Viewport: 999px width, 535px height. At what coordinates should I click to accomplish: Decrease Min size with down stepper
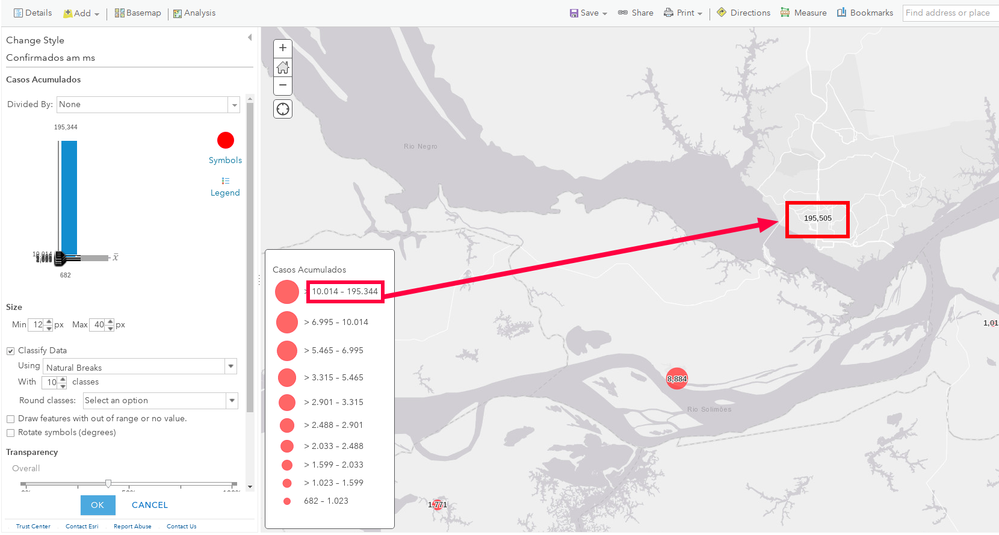[x=49, y=329]
